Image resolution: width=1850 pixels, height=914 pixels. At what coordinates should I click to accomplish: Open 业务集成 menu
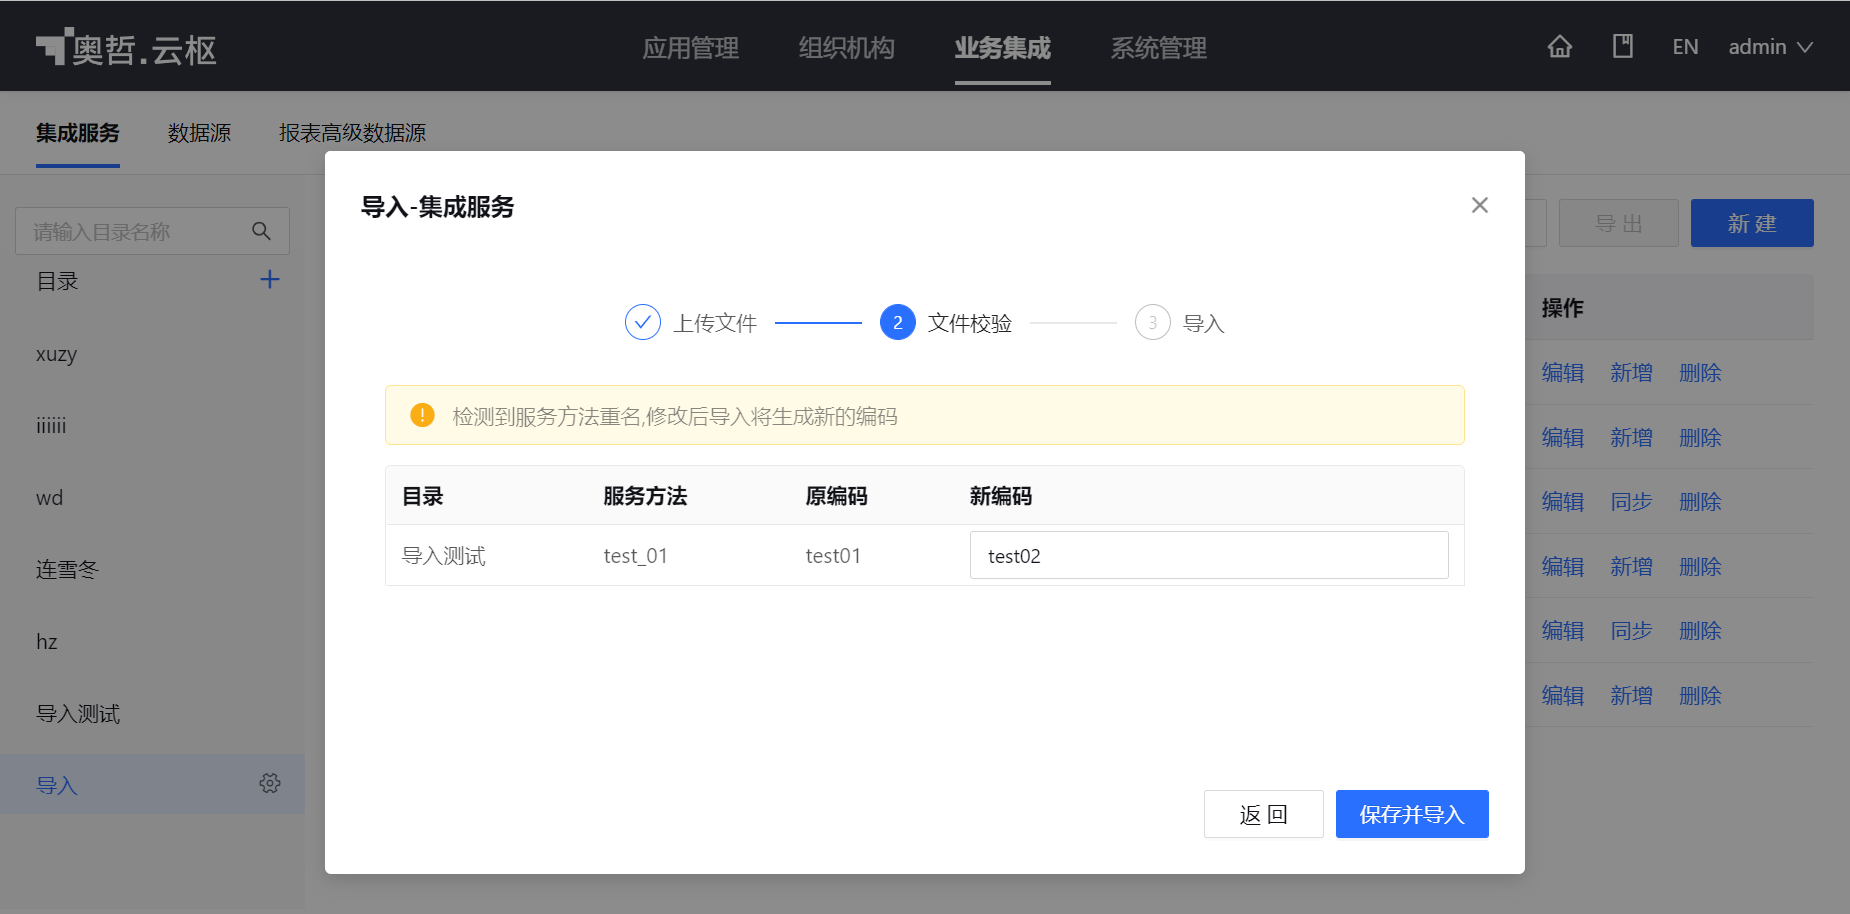[x=1003, y=48]
